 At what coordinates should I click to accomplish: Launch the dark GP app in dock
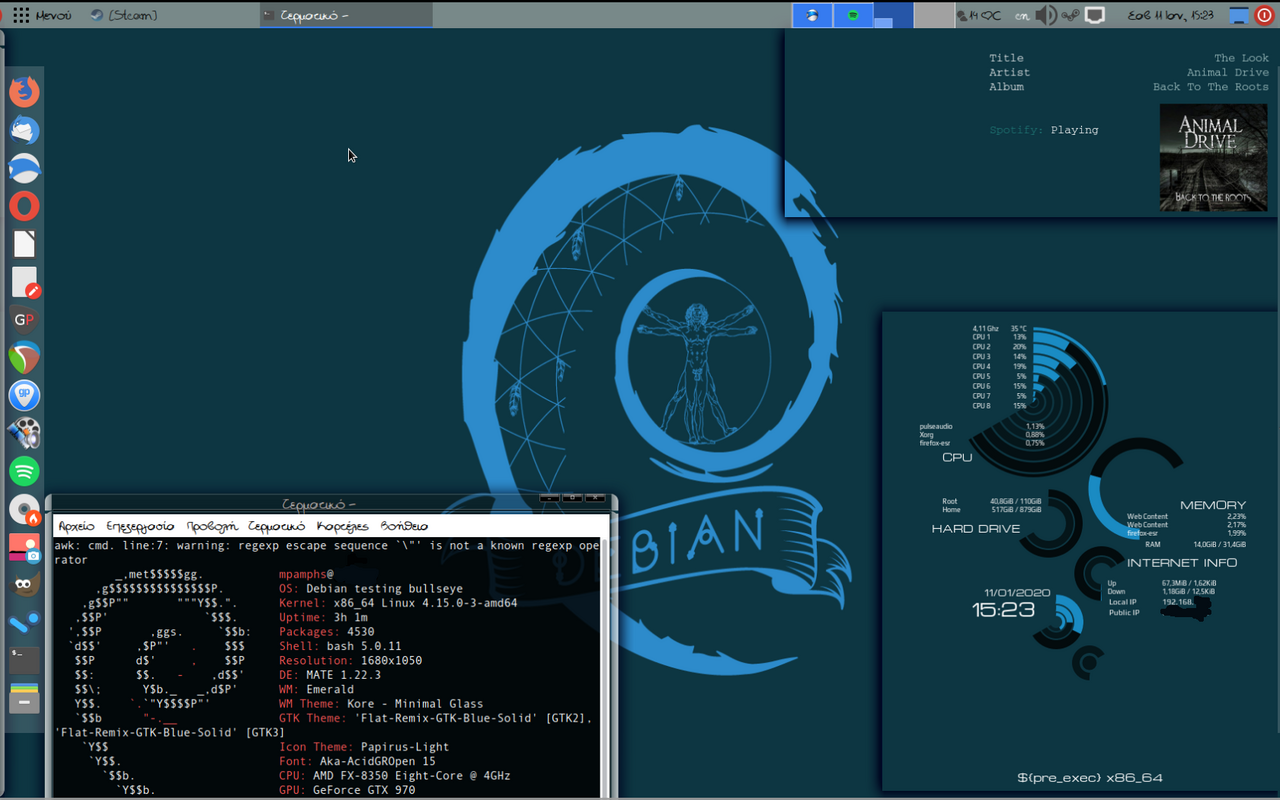tap(24, 320)
